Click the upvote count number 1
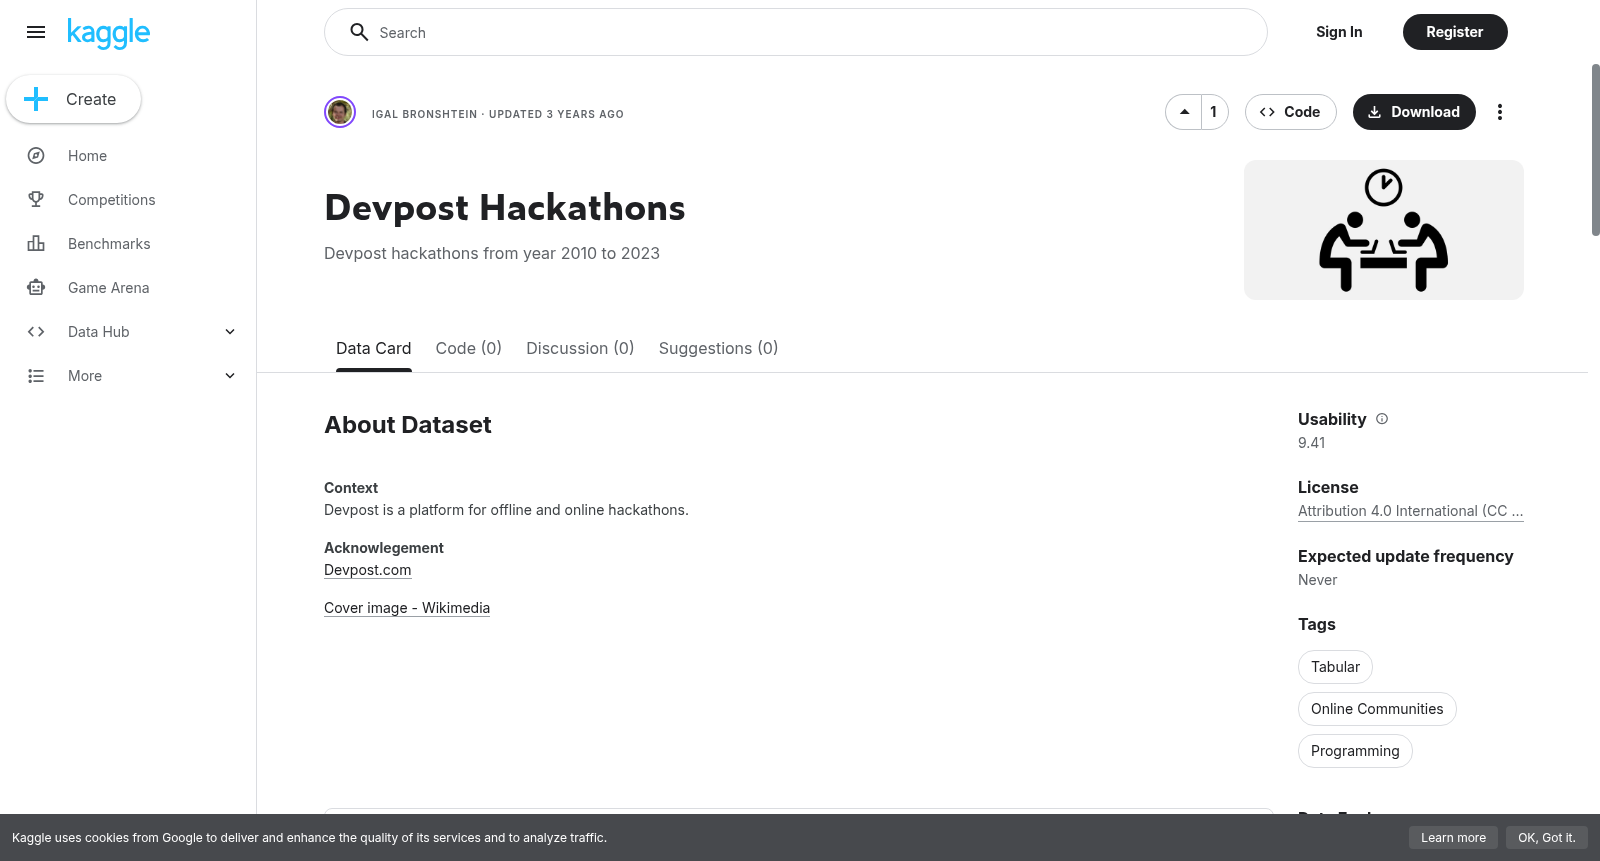The width and height of the screenshot is (1600, 861). click(1214, 112)
